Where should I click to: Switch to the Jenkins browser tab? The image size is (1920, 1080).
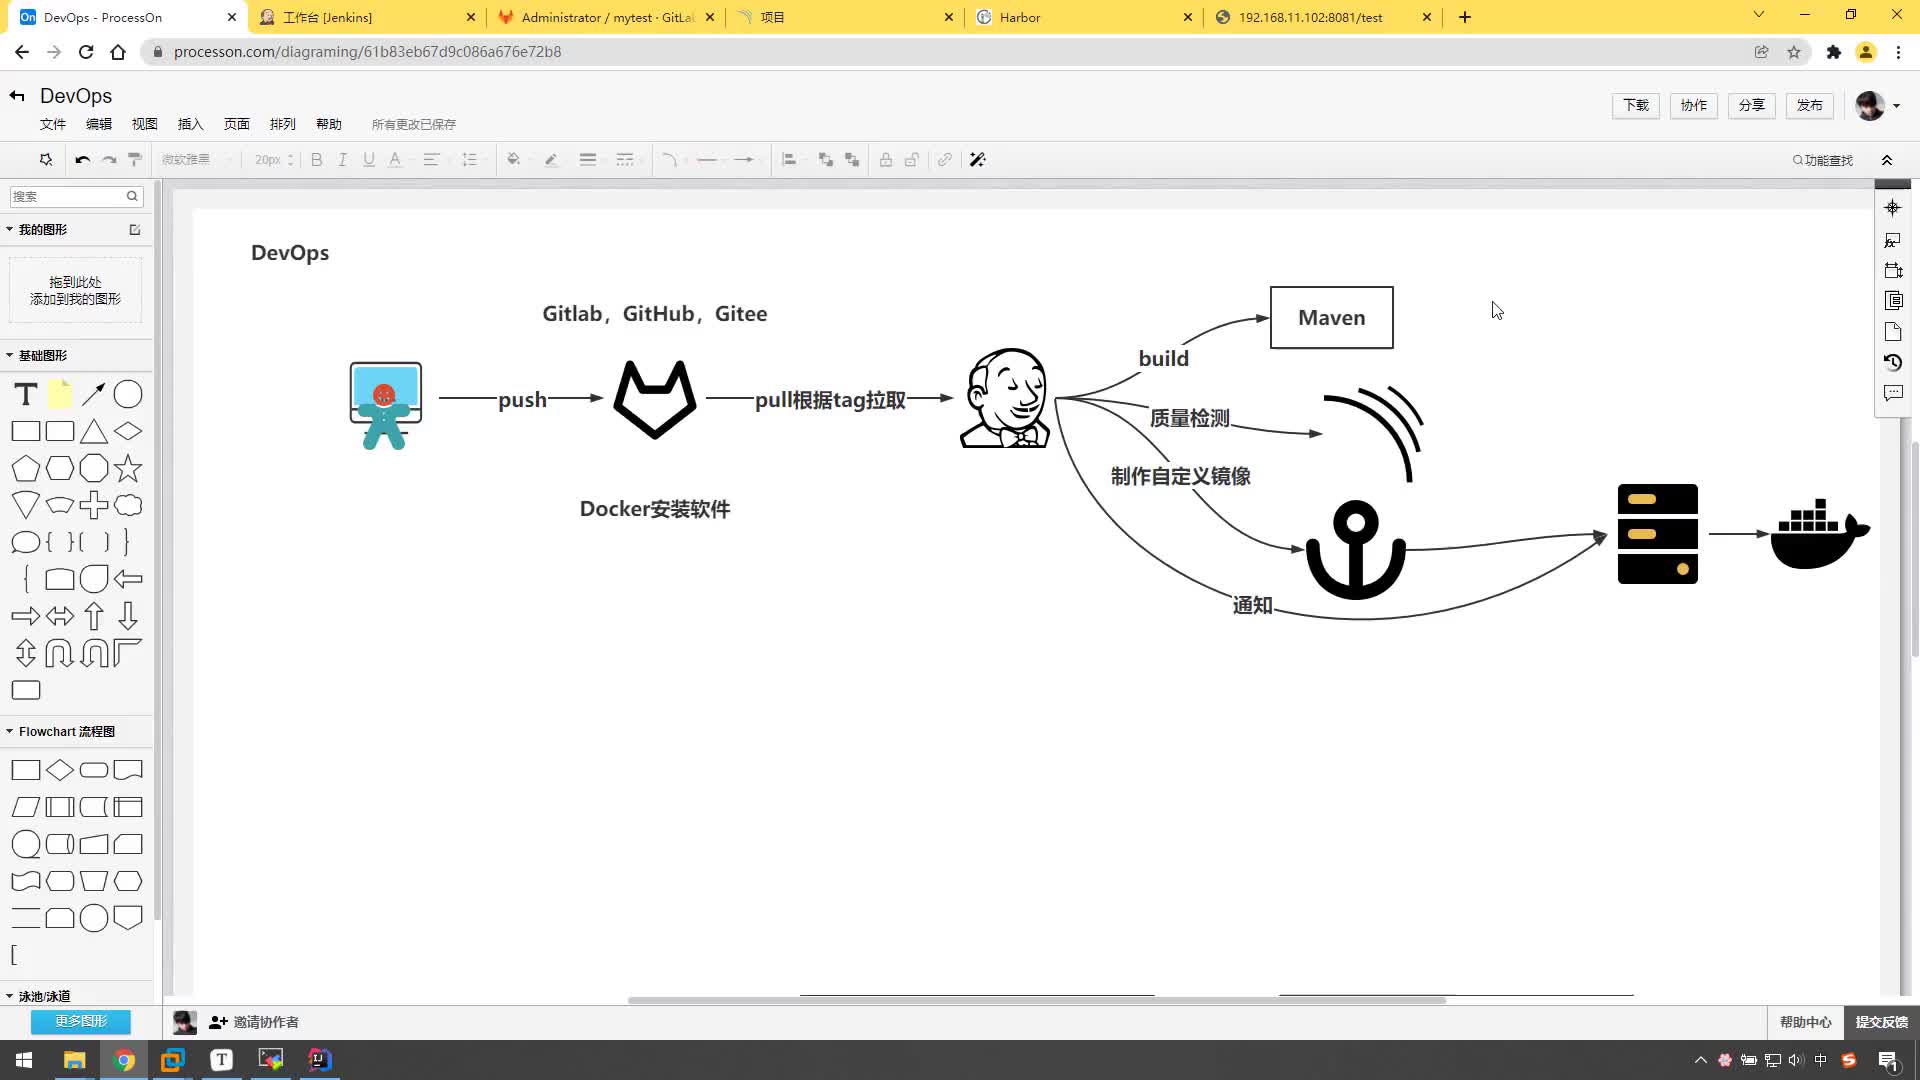pyautogui.click(x=368, y=17)
